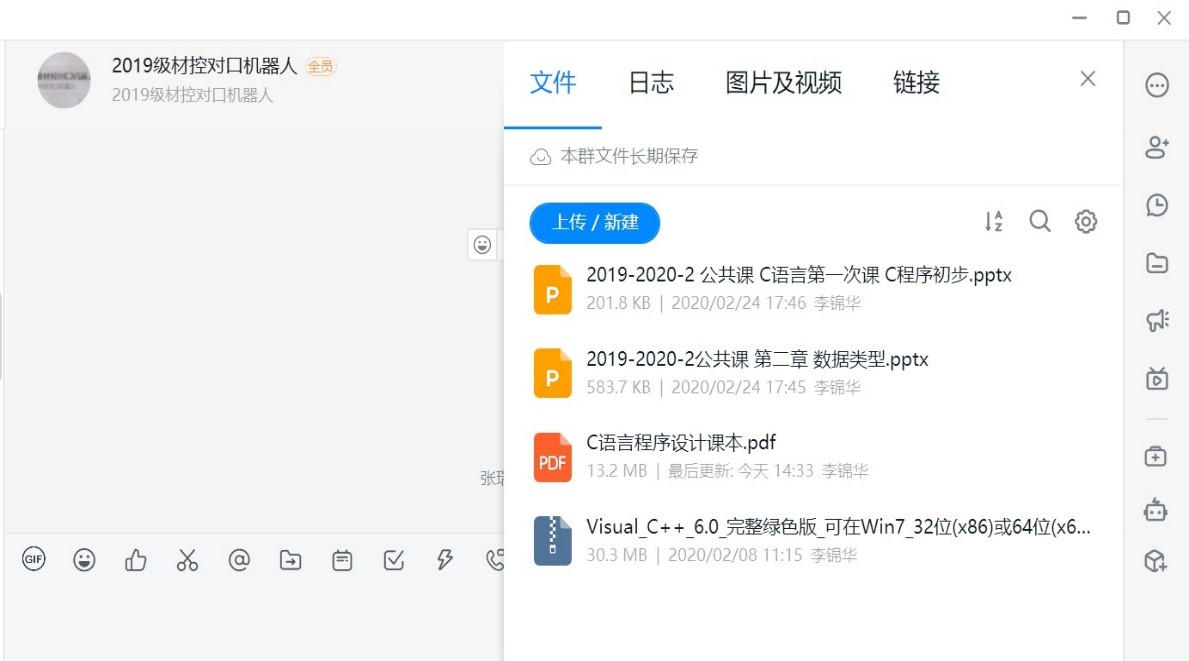Switch to the 日志 tab
Viewport: 1189px width, 661px height.
(651, 83)
